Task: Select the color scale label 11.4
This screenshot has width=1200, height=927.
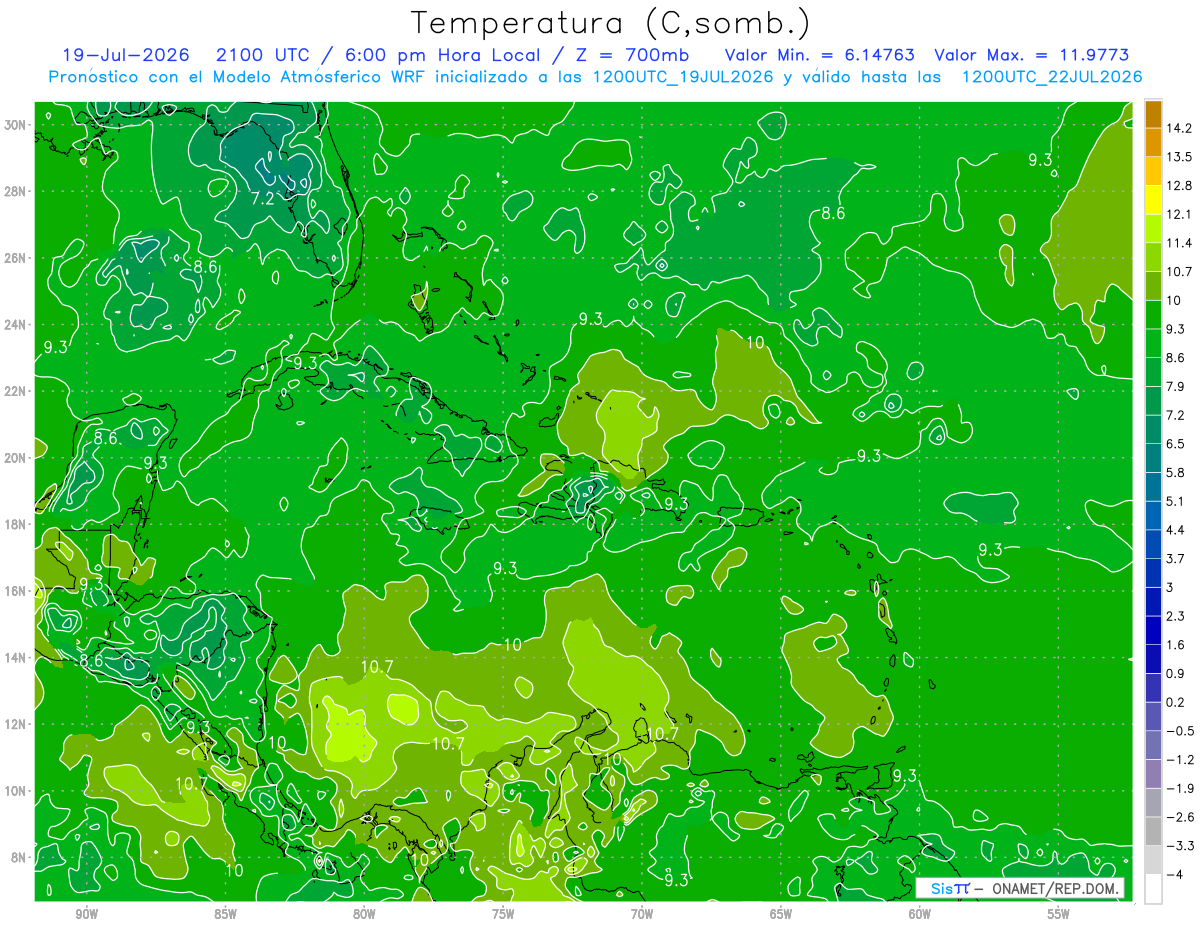Action: click(x=1179, y=243)
